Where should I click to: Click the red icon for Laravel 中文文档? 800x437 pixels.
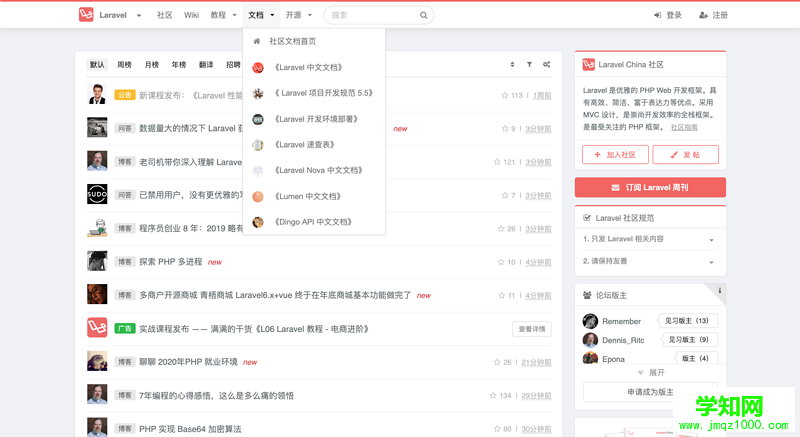(x=258, y=67)
